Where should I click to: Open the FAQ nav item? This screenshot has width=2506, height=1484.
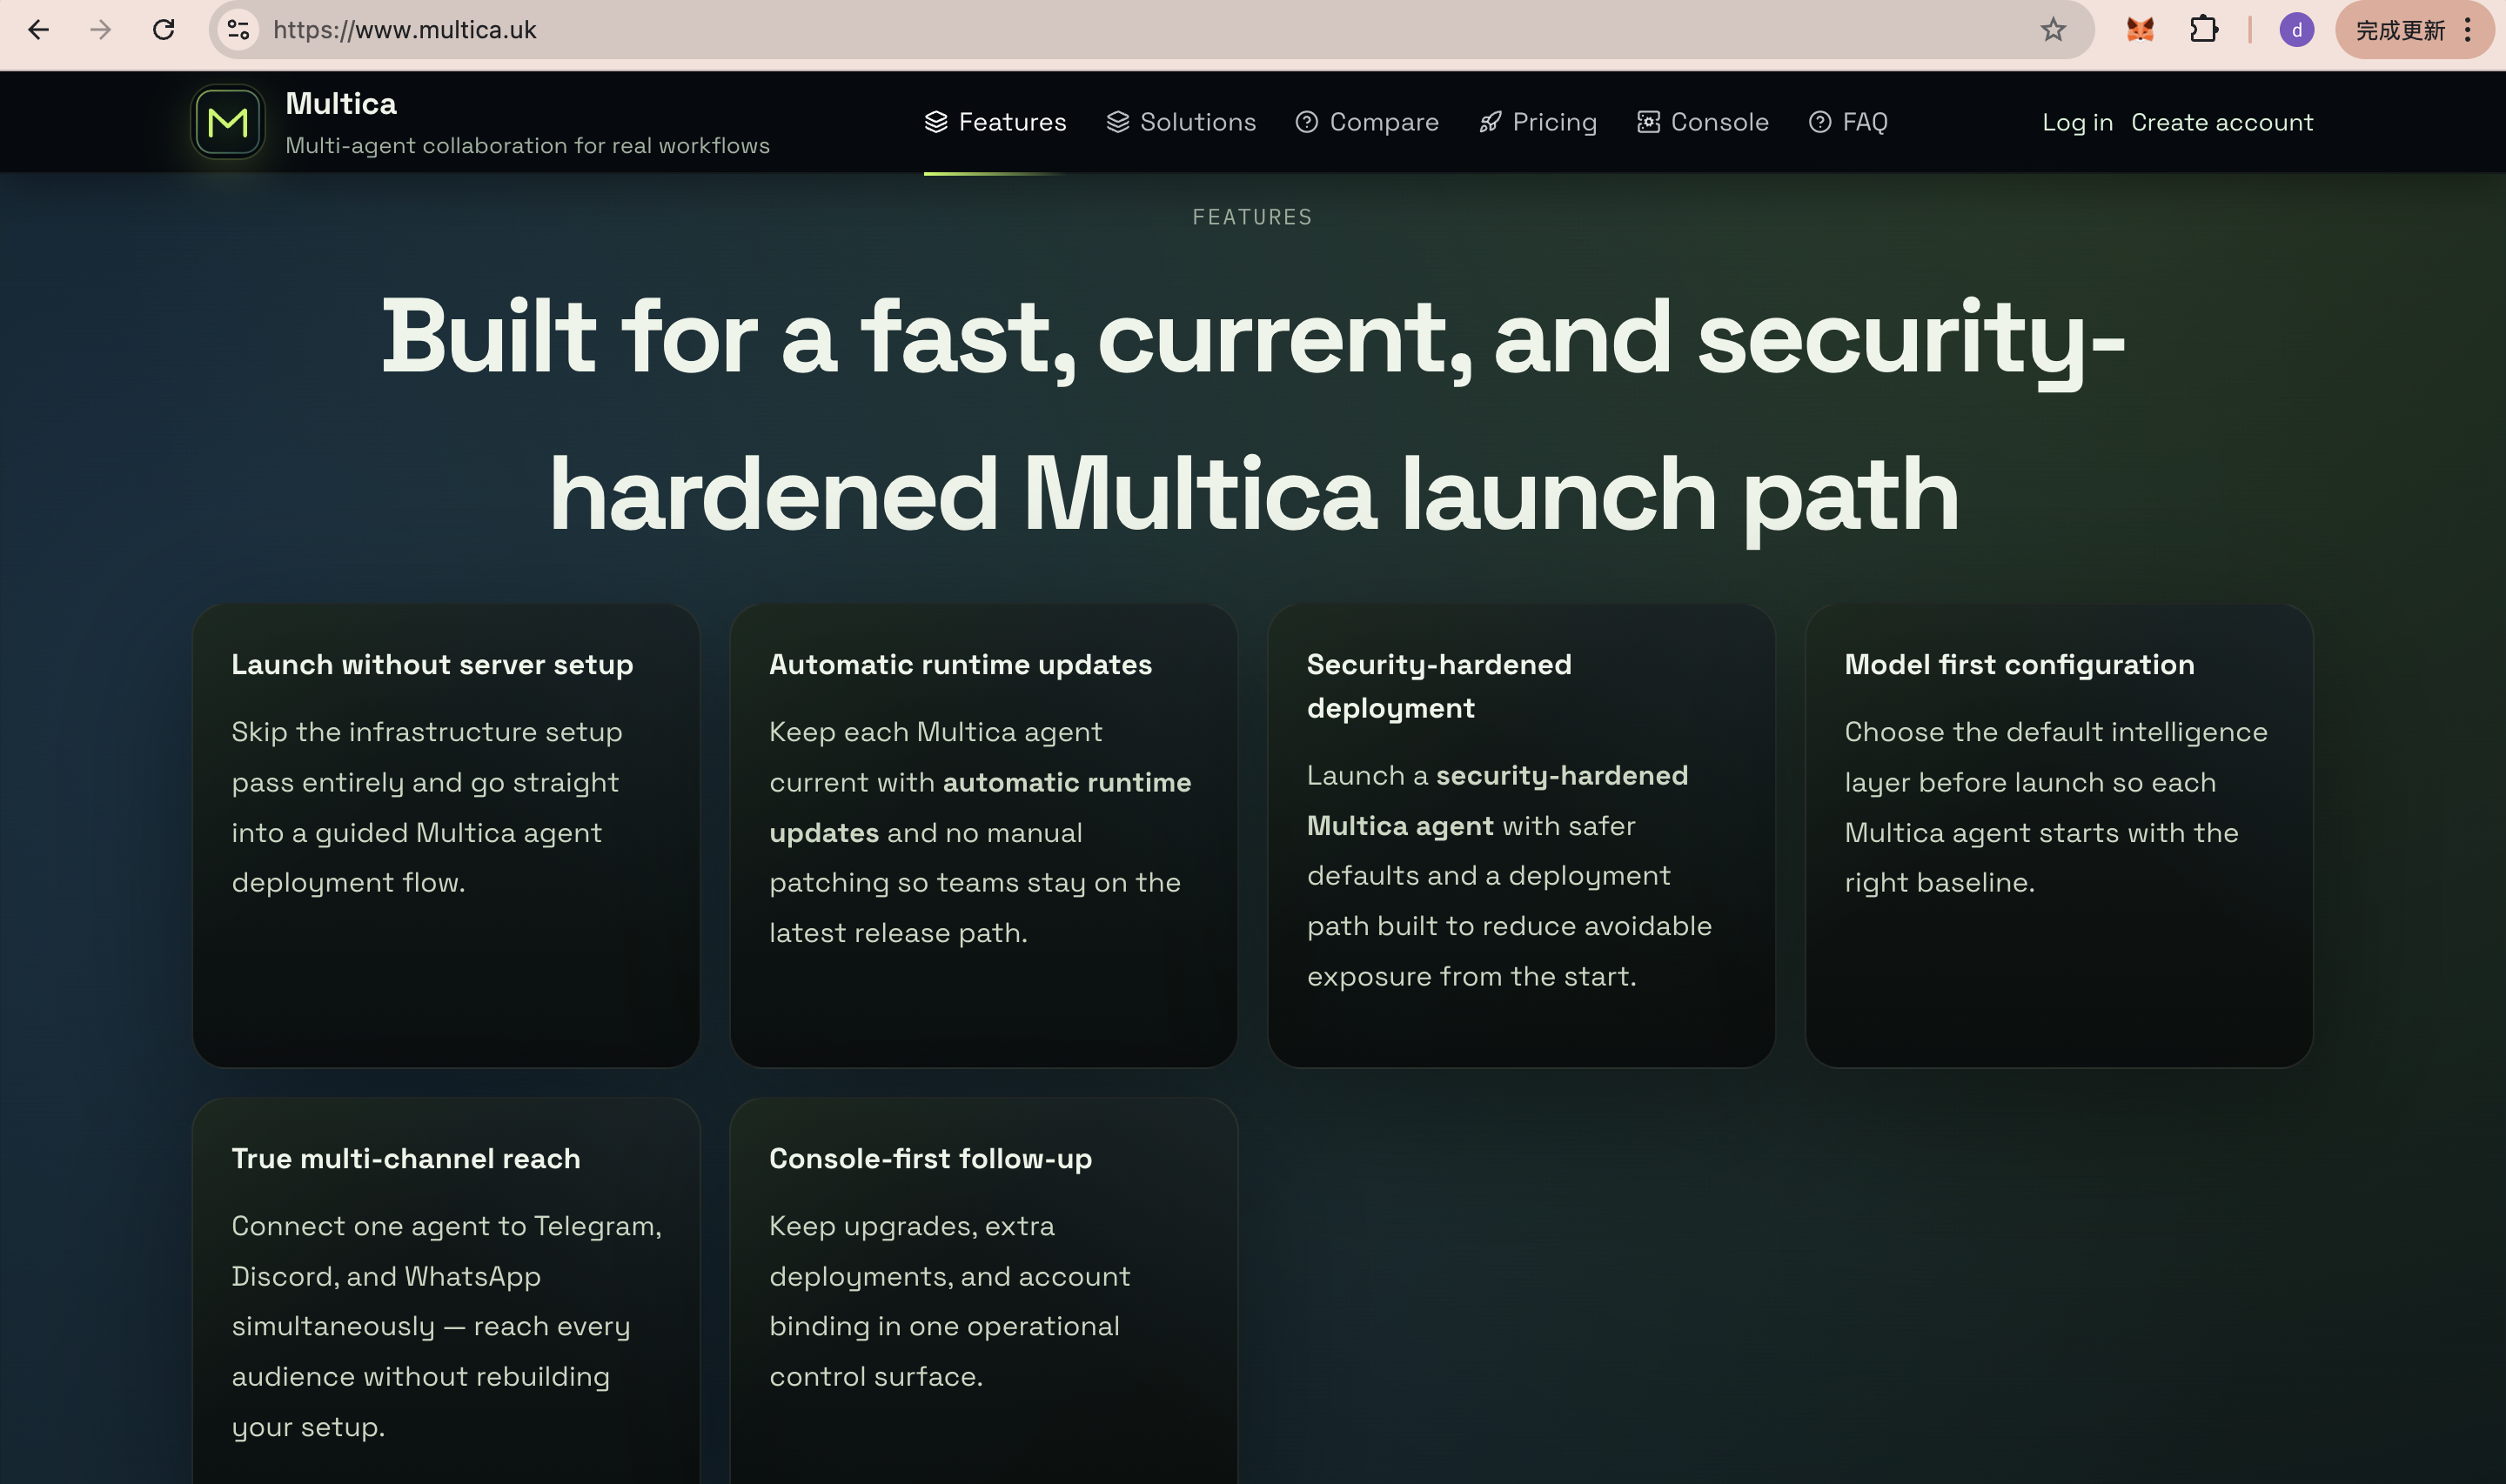point(1848,122)
